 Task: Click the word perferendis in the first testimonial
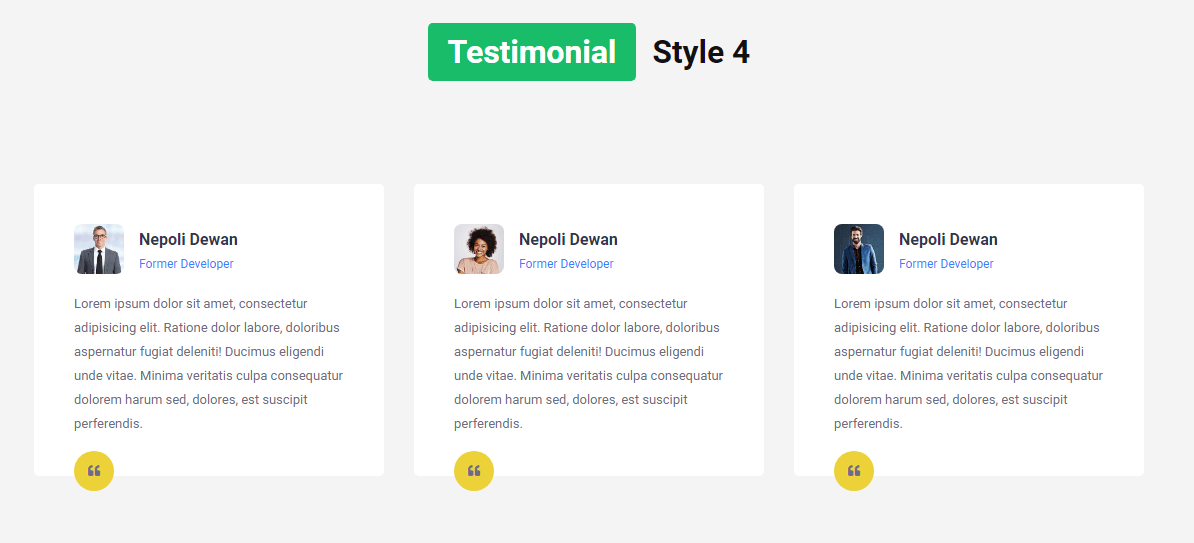coord(107,424)
